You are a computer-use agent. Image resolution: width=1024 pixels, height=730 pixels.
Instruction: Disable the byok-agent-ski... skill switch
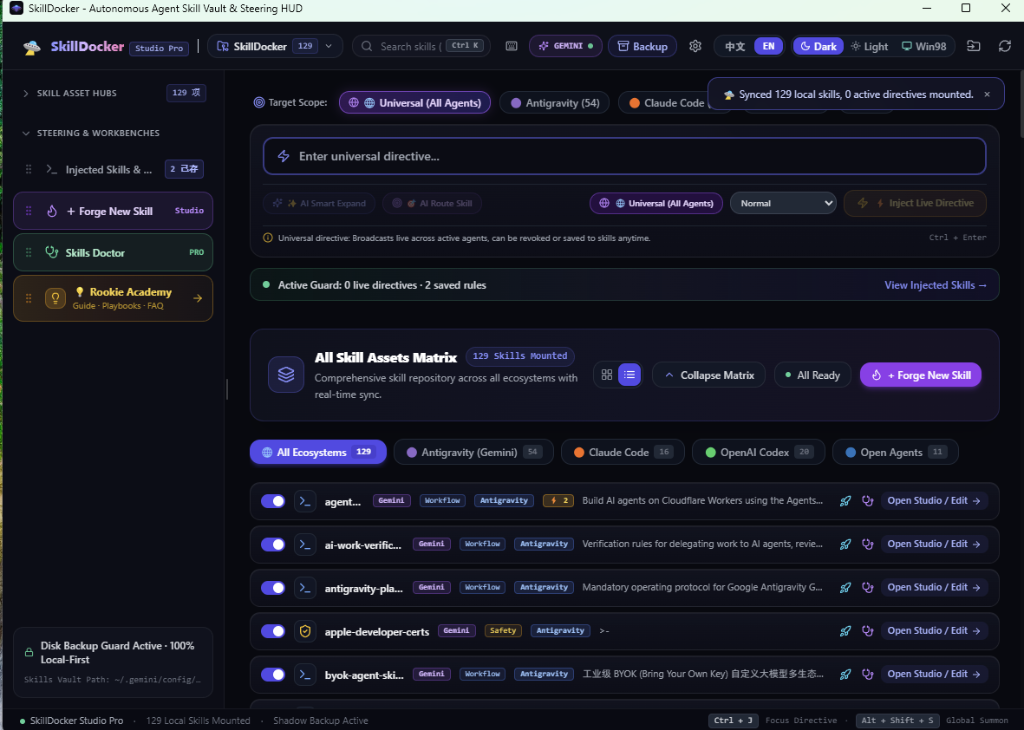tap(273, 674)
